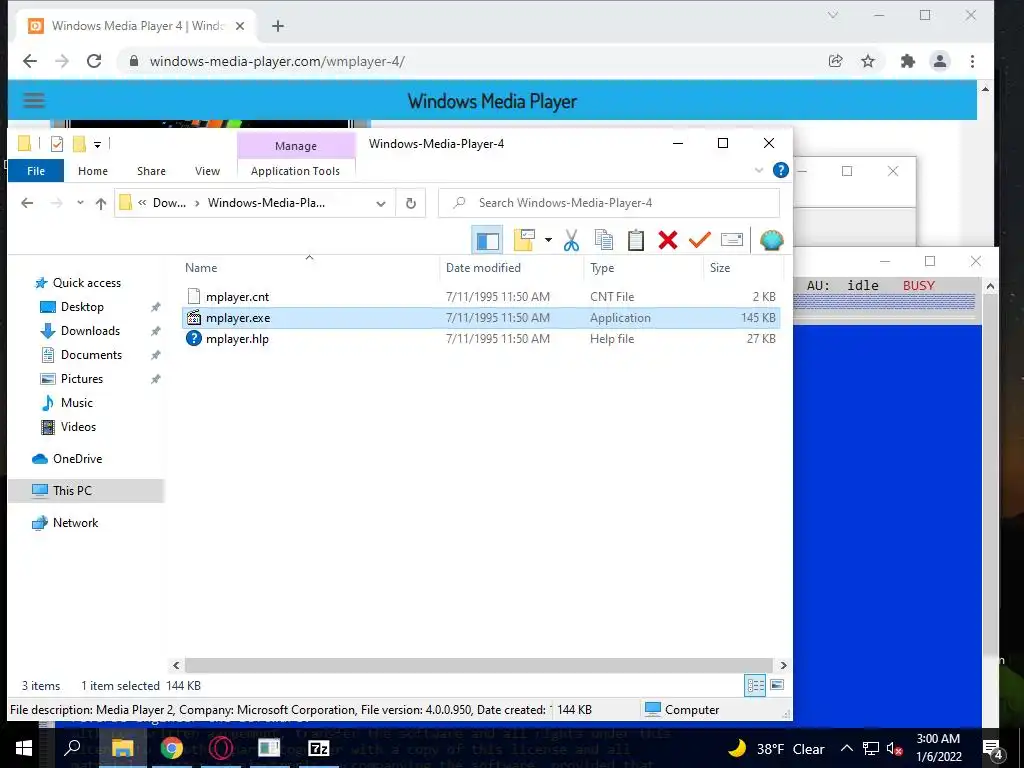Open a new Chrome tab
Screen dimensions: 1024x768
(x=278, y=26)
